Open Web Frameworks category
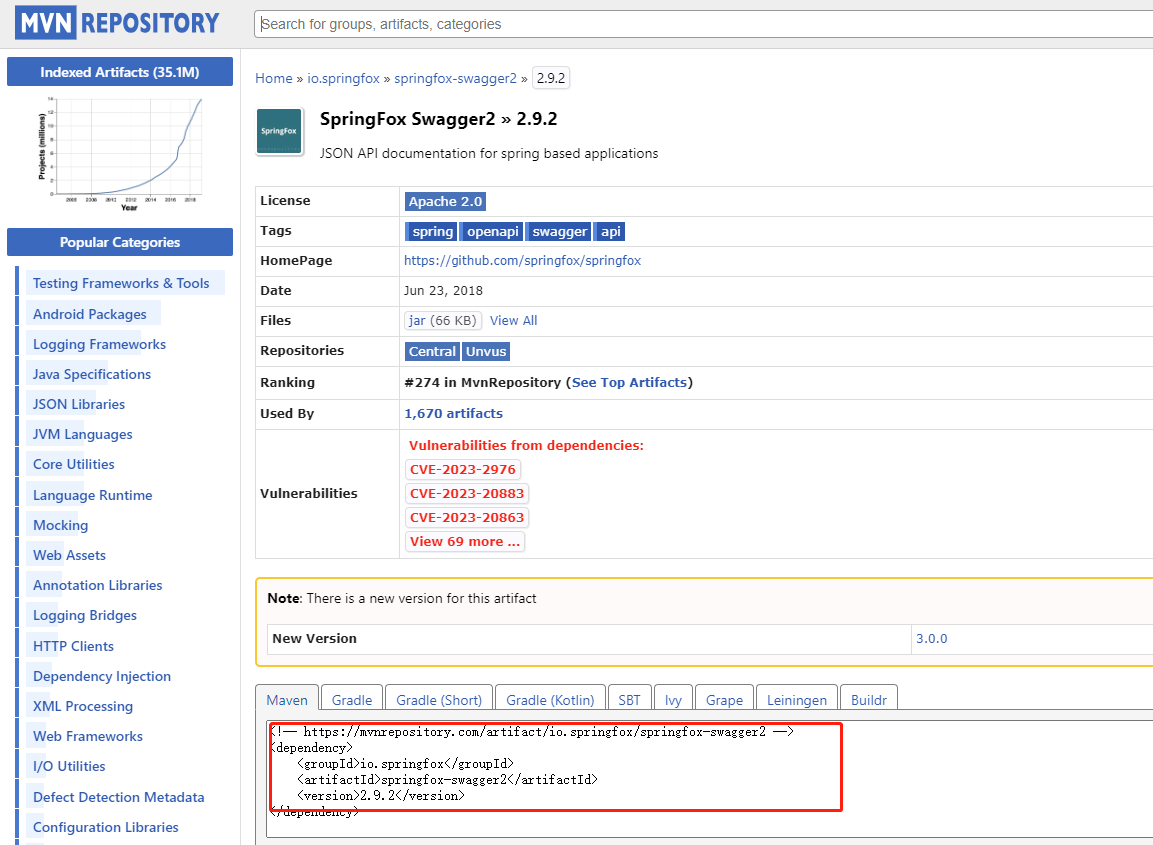 [88, 736]
